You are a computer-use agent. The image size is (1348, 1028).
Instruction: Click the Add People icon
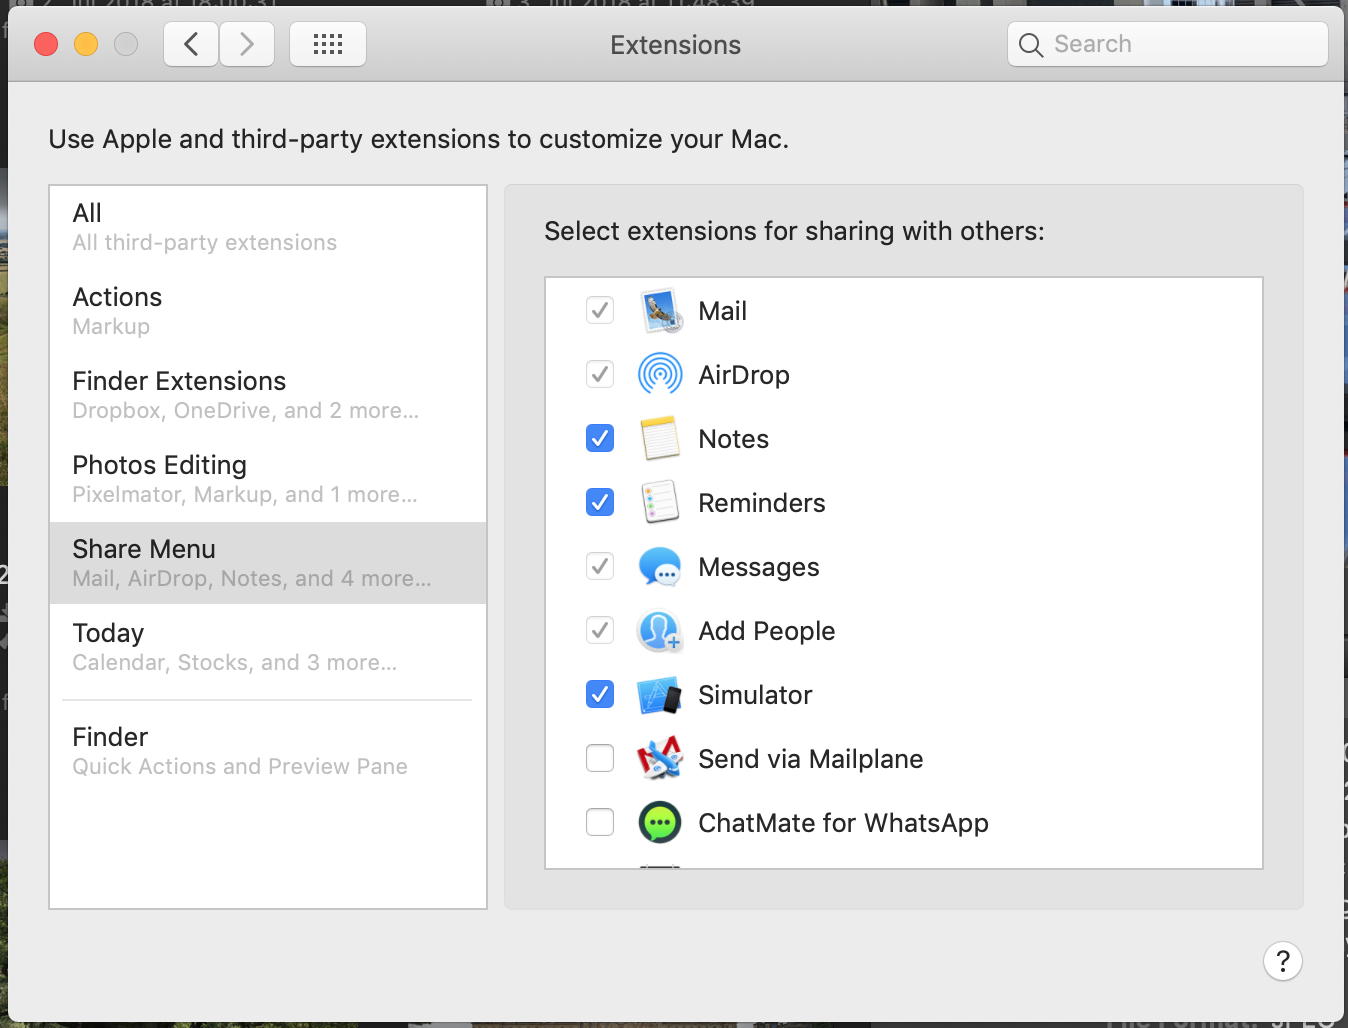(x=660, y=631)
